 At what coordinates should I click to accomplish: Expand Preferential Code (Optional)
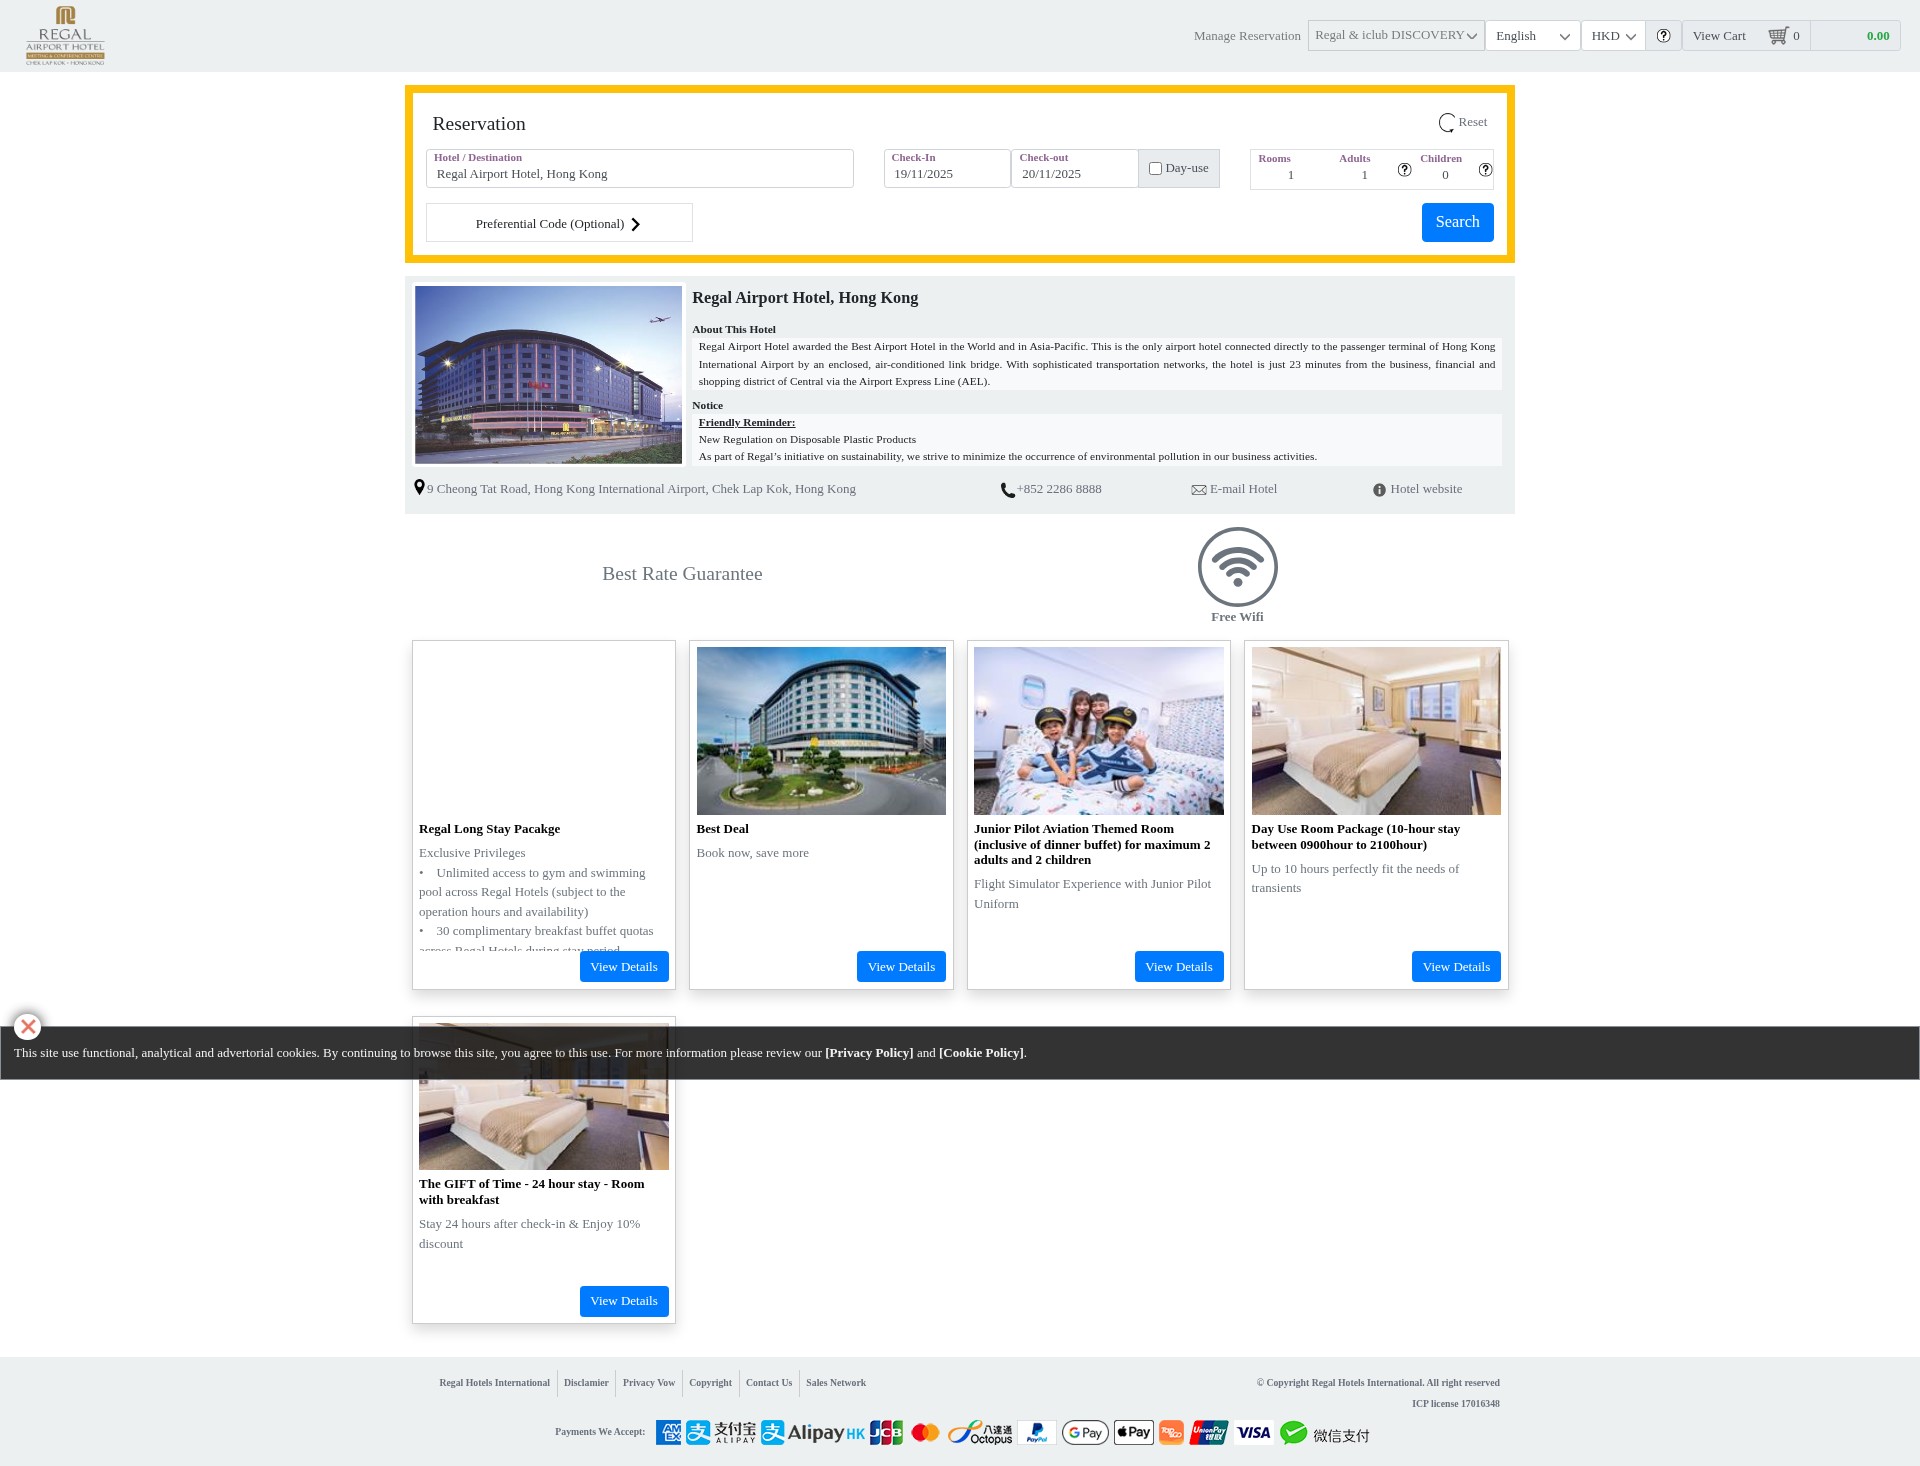click(x=559, y=223)
